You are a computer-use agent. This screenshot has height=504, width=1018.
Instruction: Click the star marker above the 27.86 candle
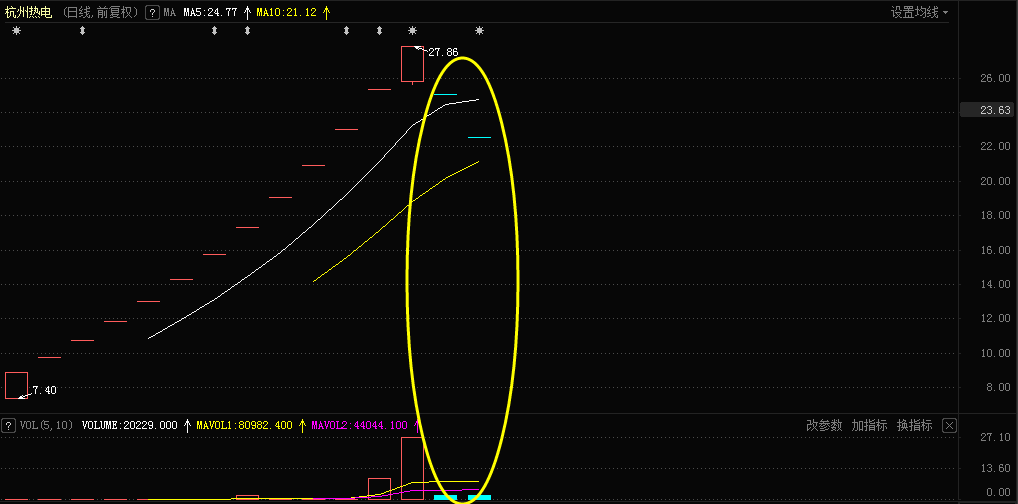(x=412, y=31)
